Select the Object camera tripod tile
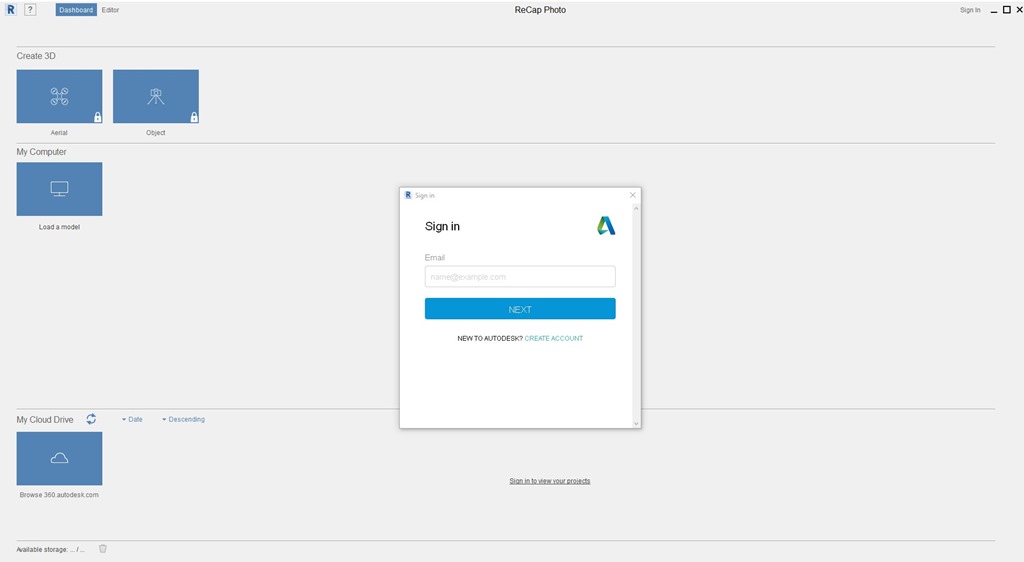Image resolution: width=1024 pixels, height=562 pixels. 156,96
